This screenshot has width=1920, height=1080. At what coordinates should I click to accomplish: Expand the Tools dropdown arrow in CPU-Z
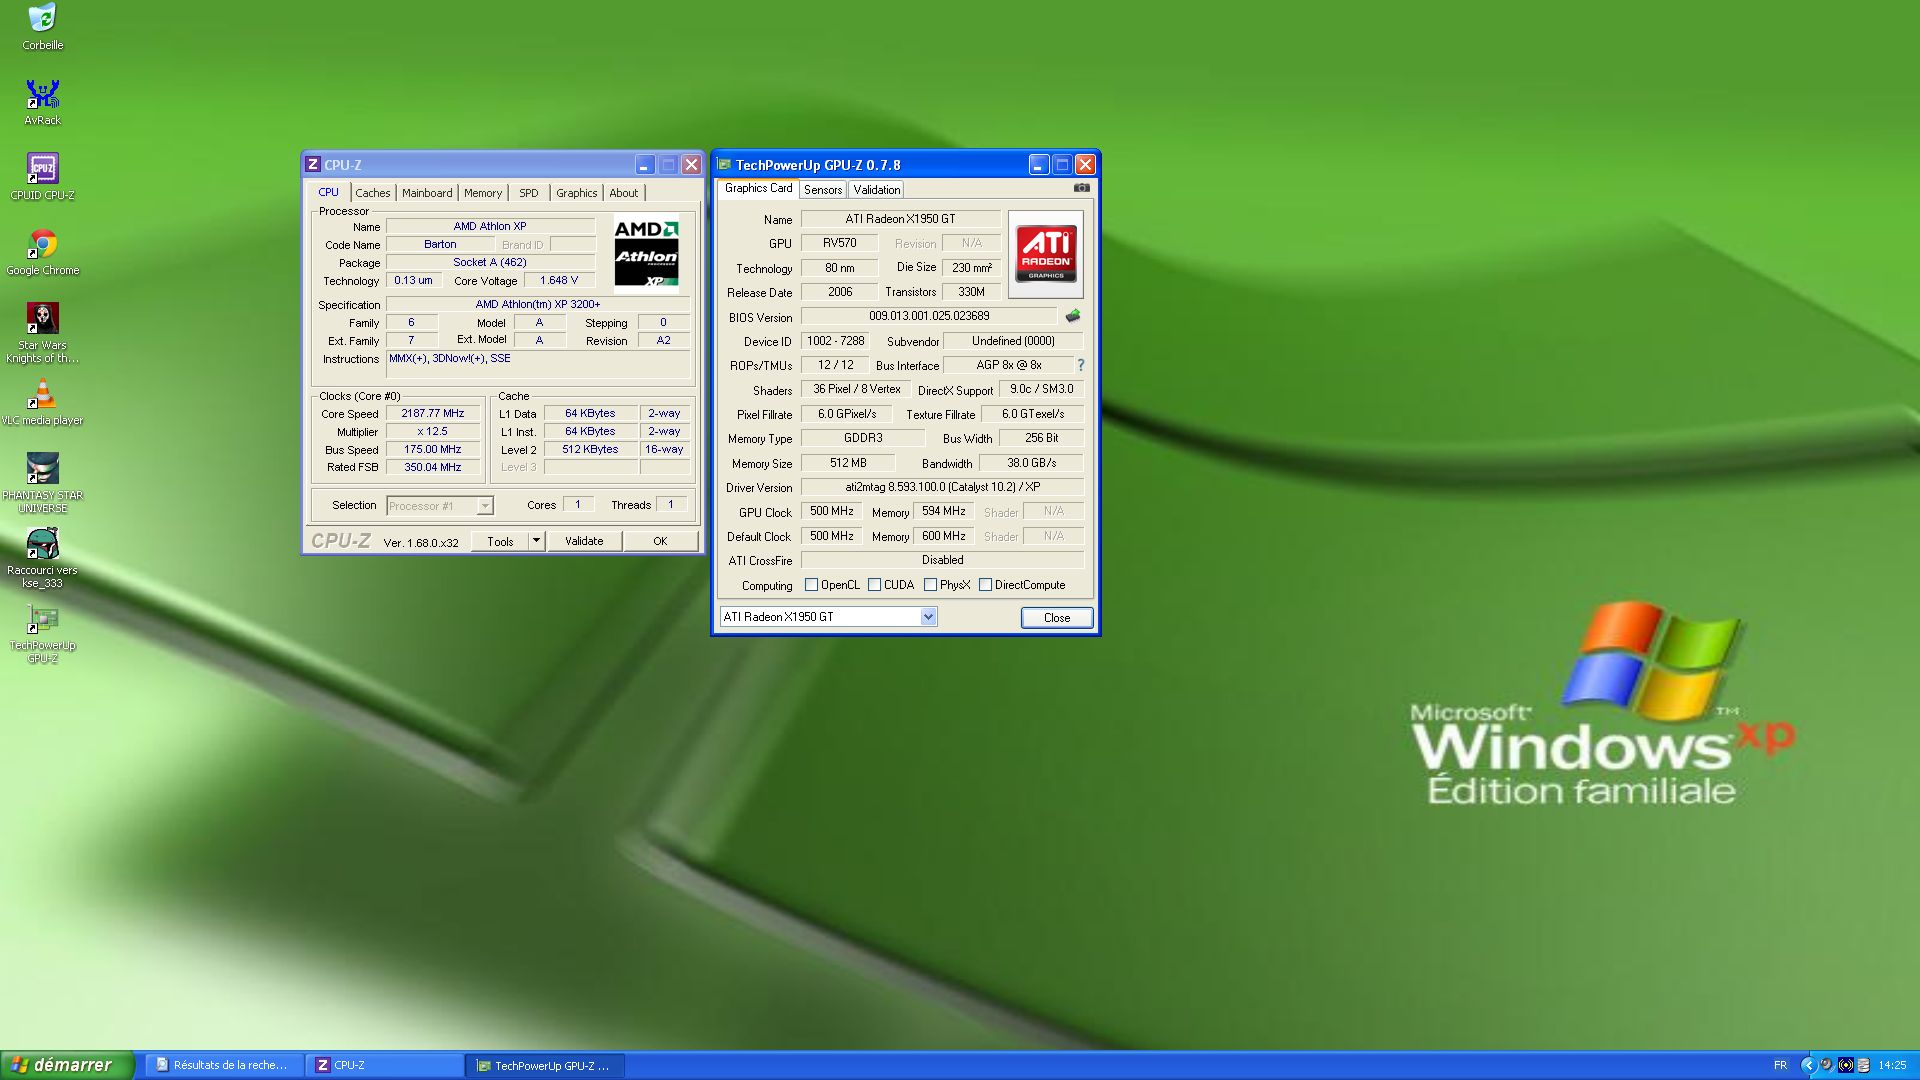(536, 541)
